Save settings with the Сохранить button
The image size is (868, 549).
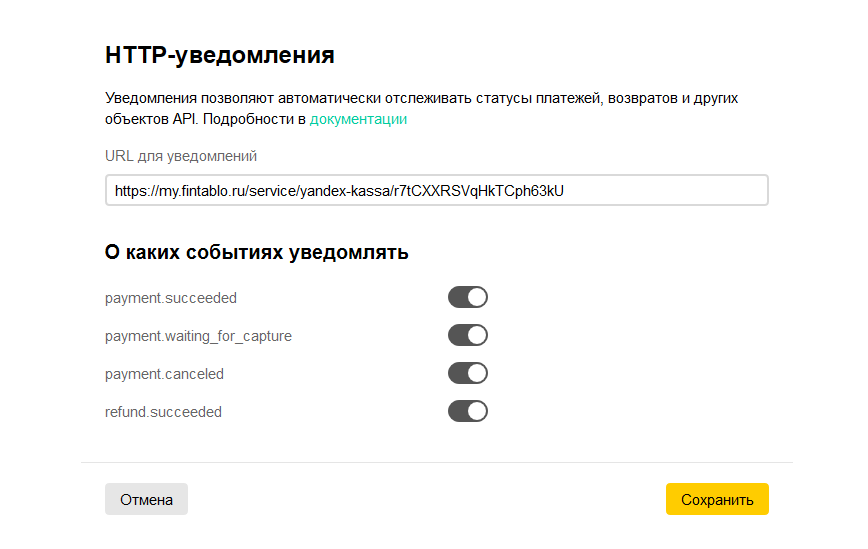[x=717, y=499]
